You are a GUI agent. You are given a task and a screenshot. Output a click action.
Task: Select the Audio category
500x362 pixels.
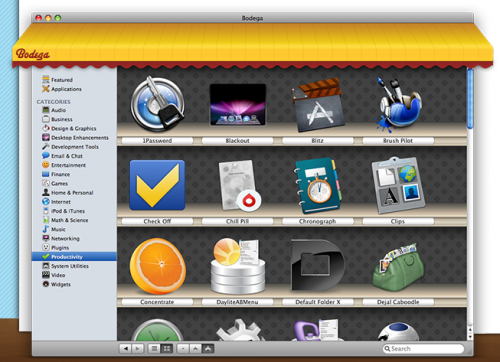[x=54, y=110]
